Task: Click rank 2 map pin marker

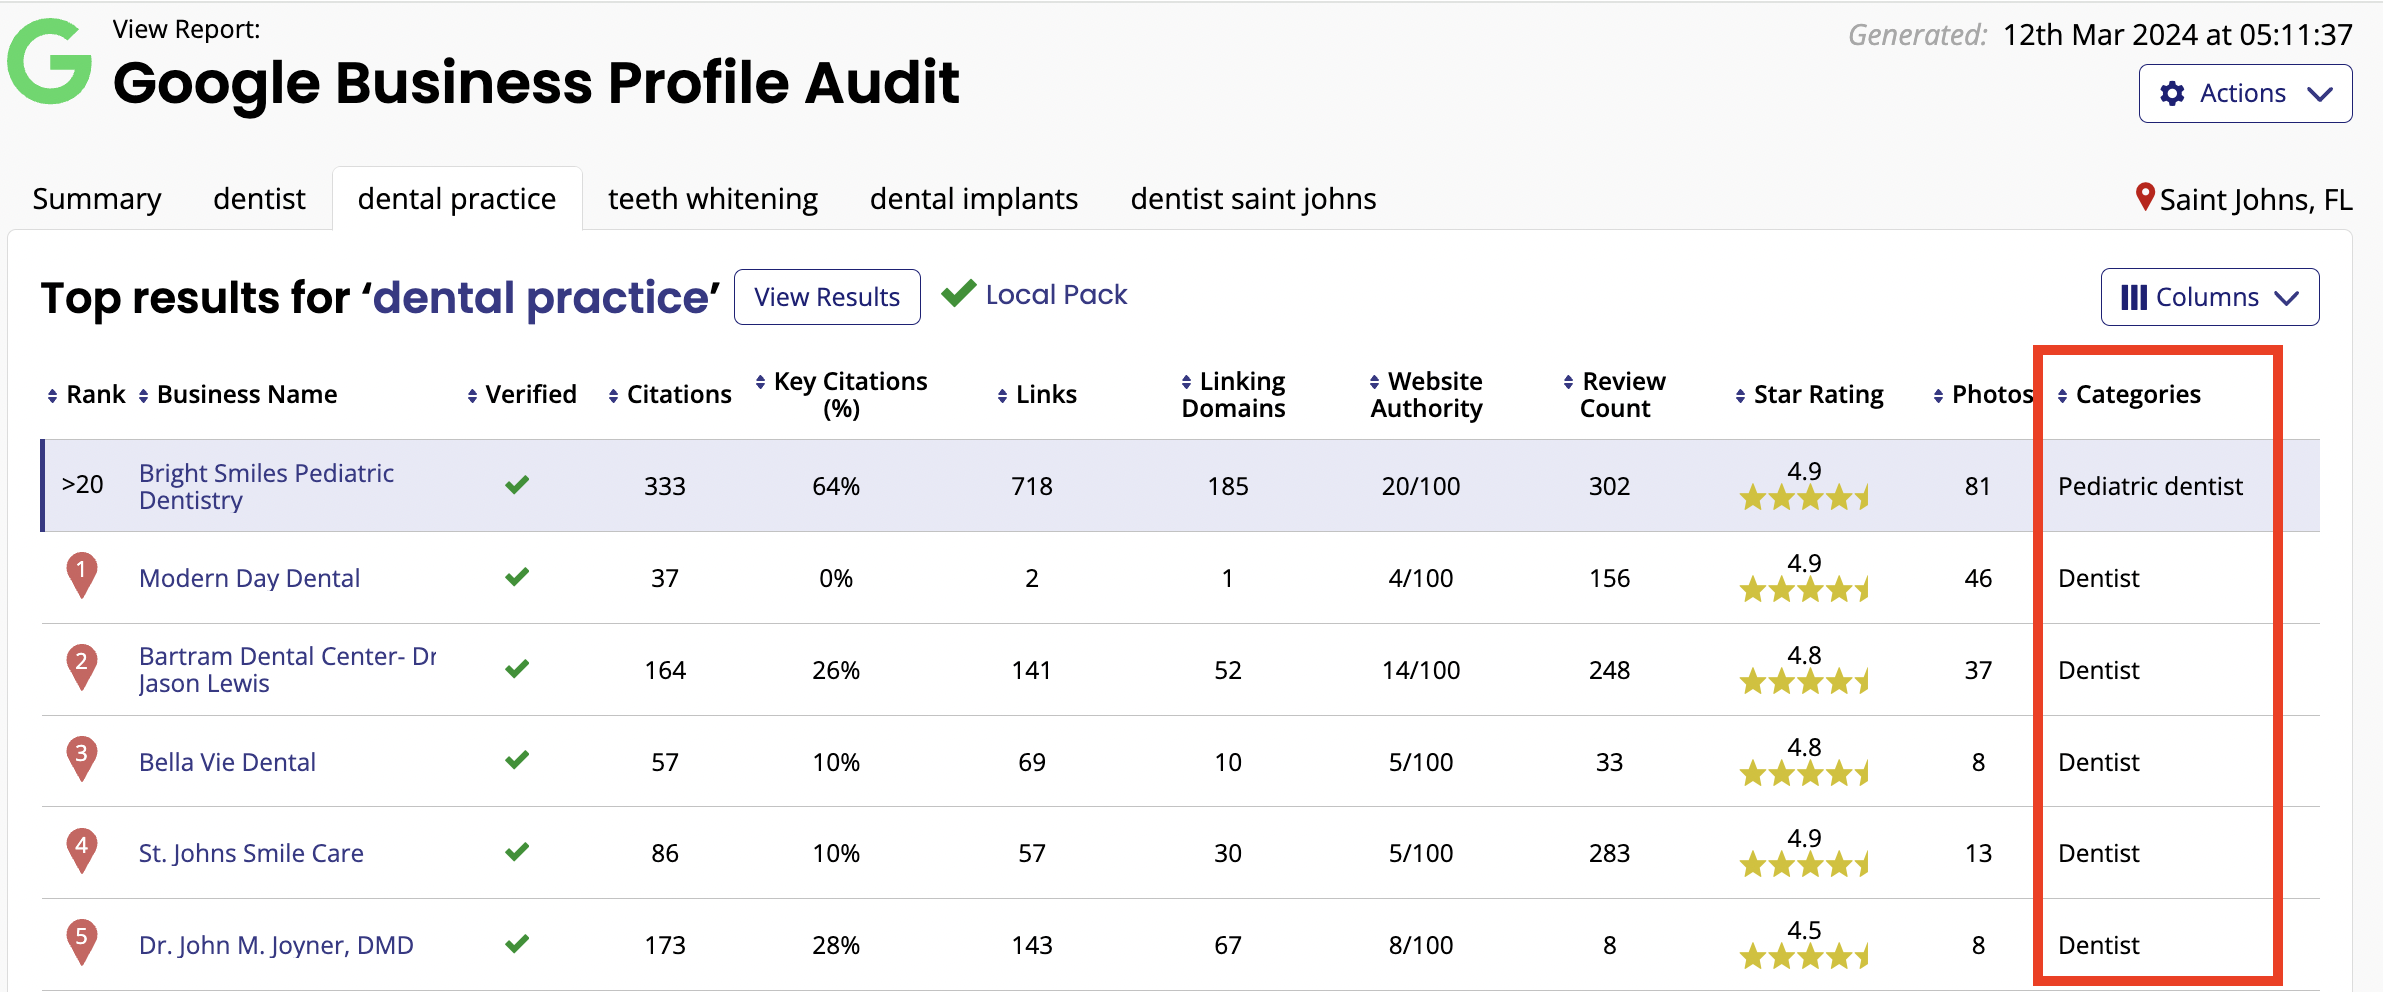Action: coord(81,667)
